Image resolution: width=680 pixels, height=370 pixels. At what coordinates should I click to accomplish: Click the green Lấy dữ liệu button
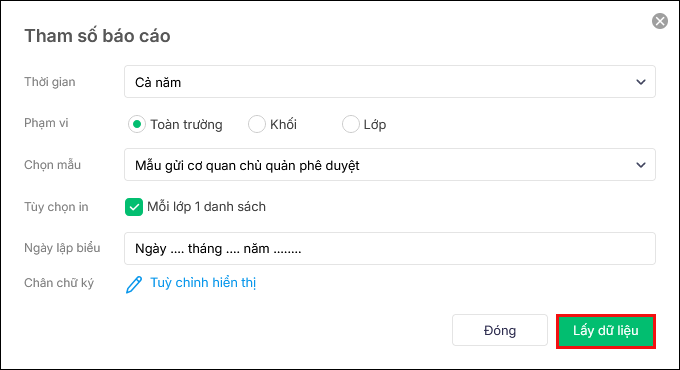point(605,331)
